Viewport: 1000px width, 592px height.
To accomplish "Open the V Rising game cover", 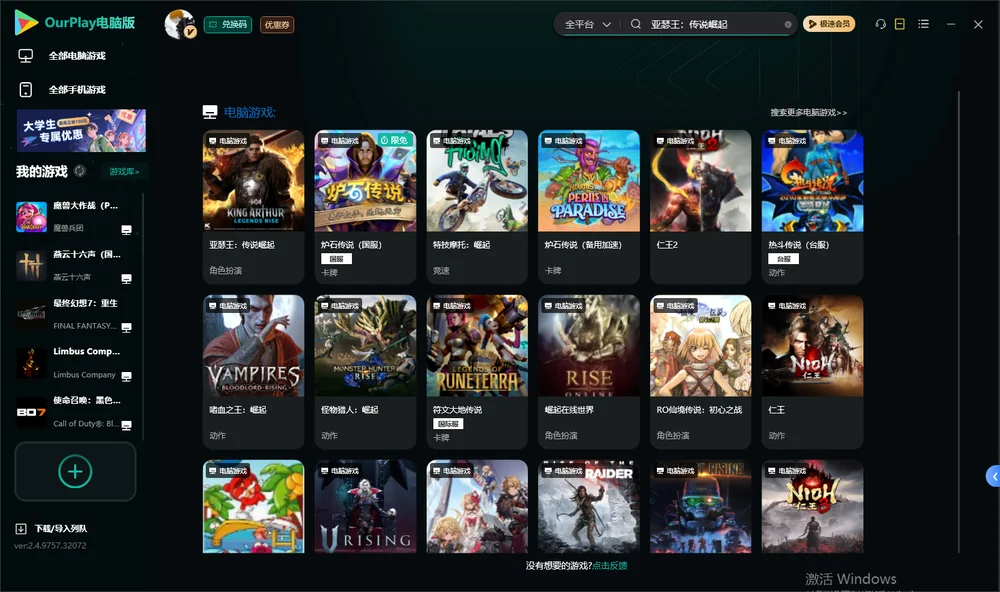I will (x=365, y=507).
